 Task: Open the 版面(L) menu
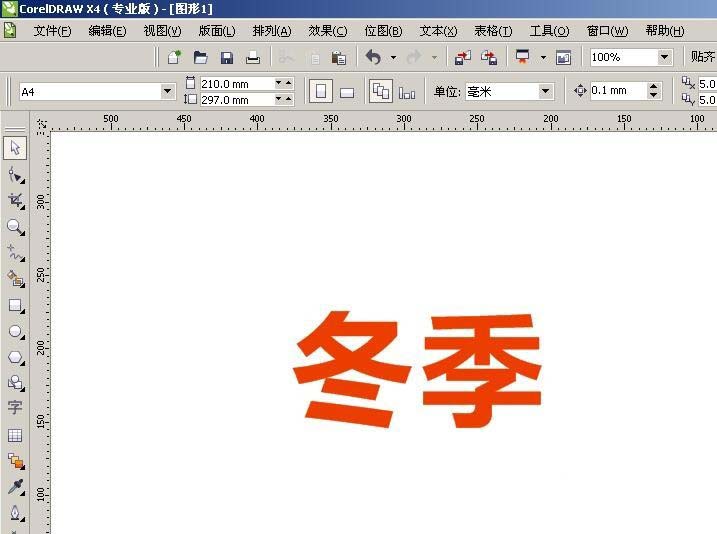[x=217, y=31]
